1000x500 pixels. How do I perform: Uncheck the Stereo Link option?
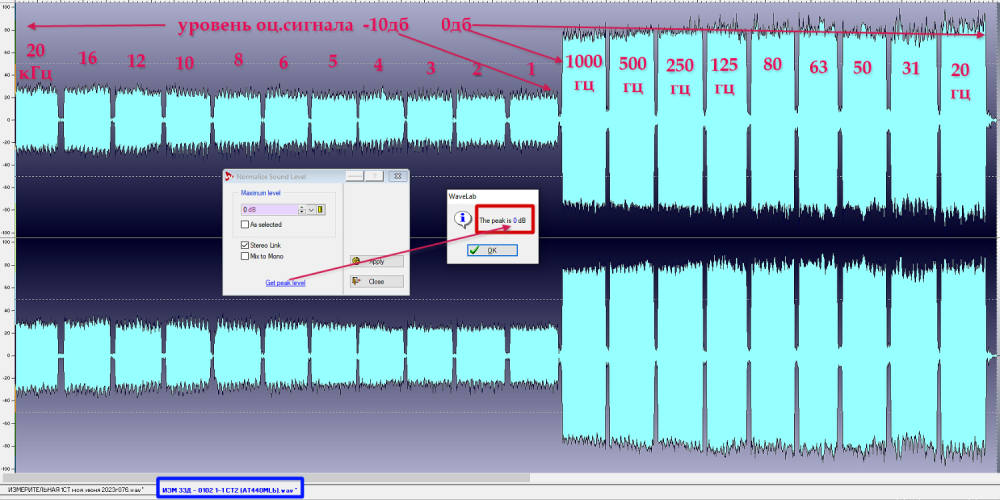245,245
